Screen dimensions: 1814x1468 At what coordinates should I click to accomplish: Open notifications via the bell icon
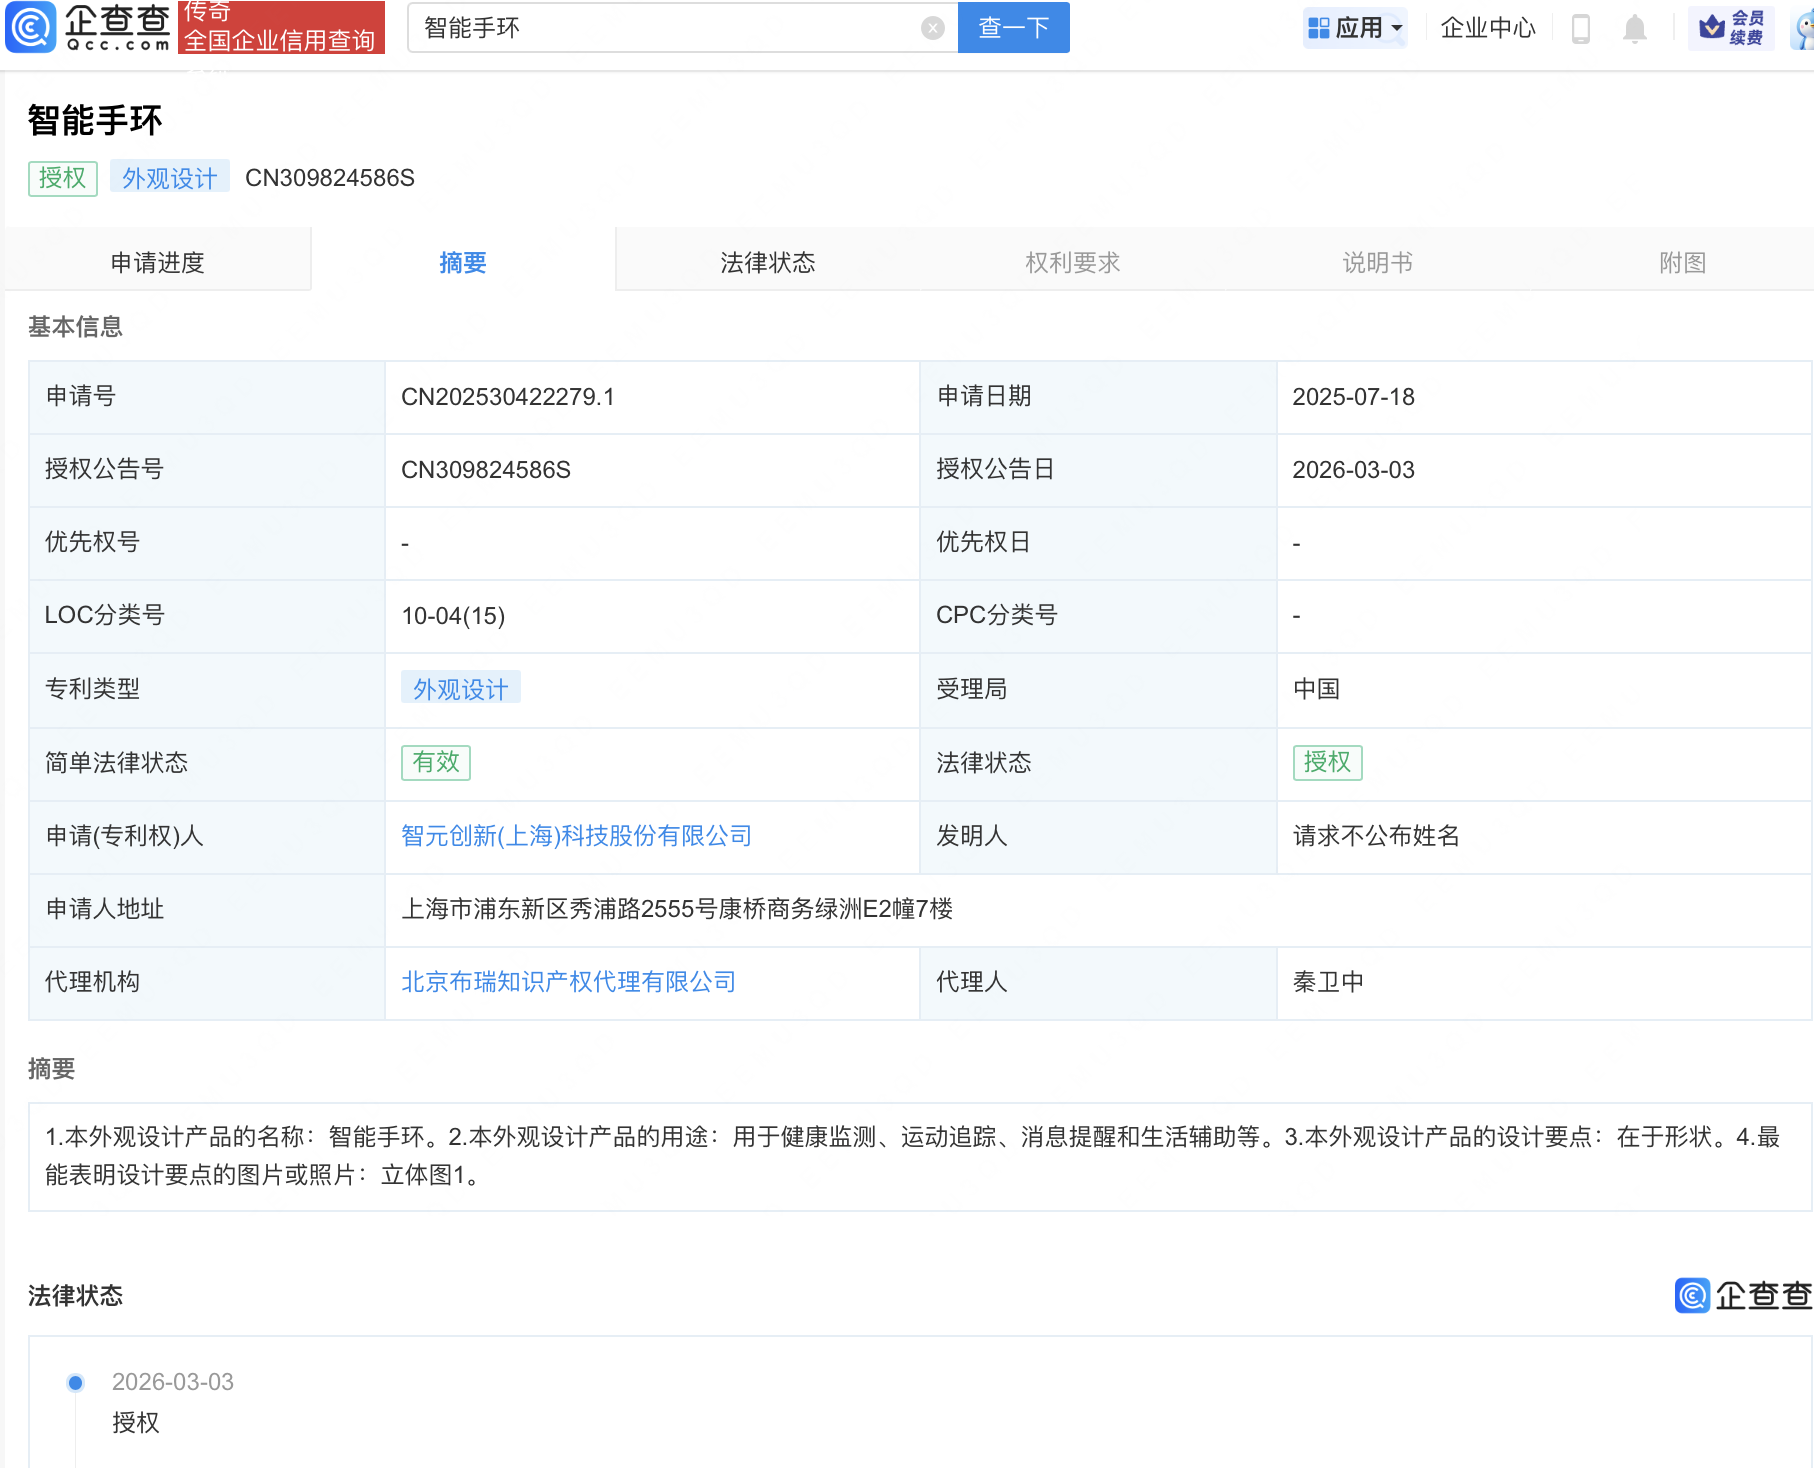(1636, 28)
